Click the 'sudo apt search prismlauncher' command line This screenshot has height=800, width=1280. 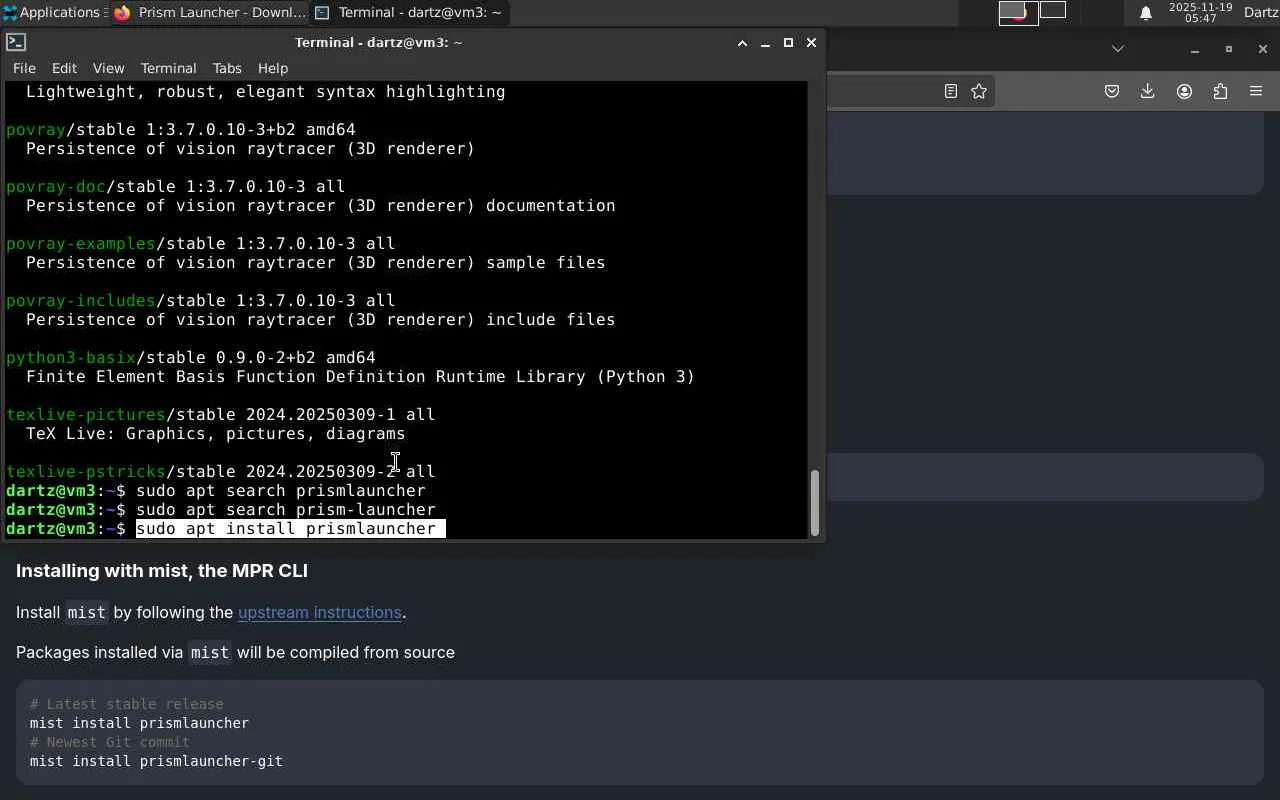281,491
